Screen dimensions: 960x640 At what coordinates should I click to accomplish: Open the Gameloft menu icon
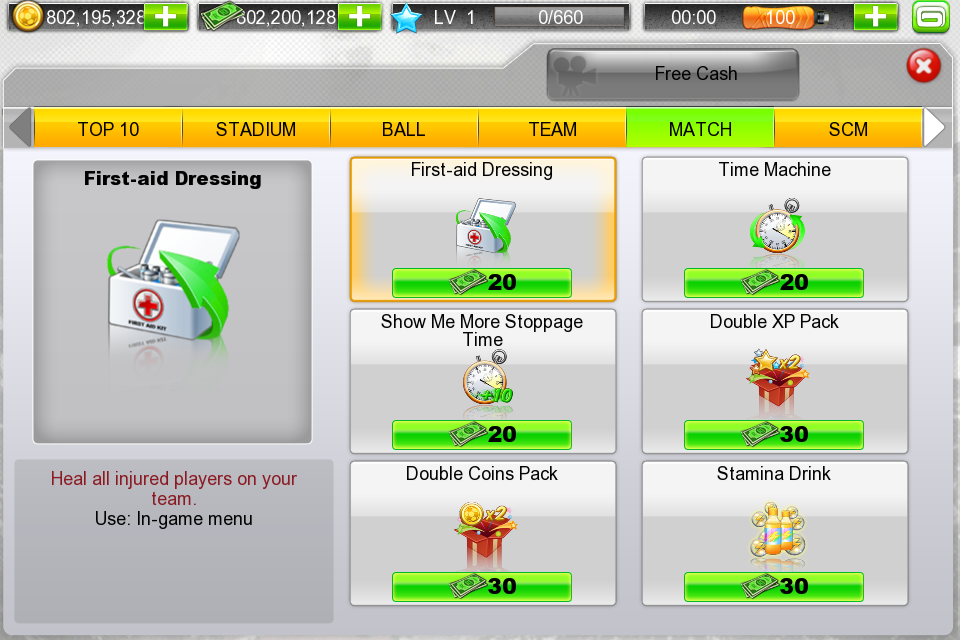click(x=931, y=17)
